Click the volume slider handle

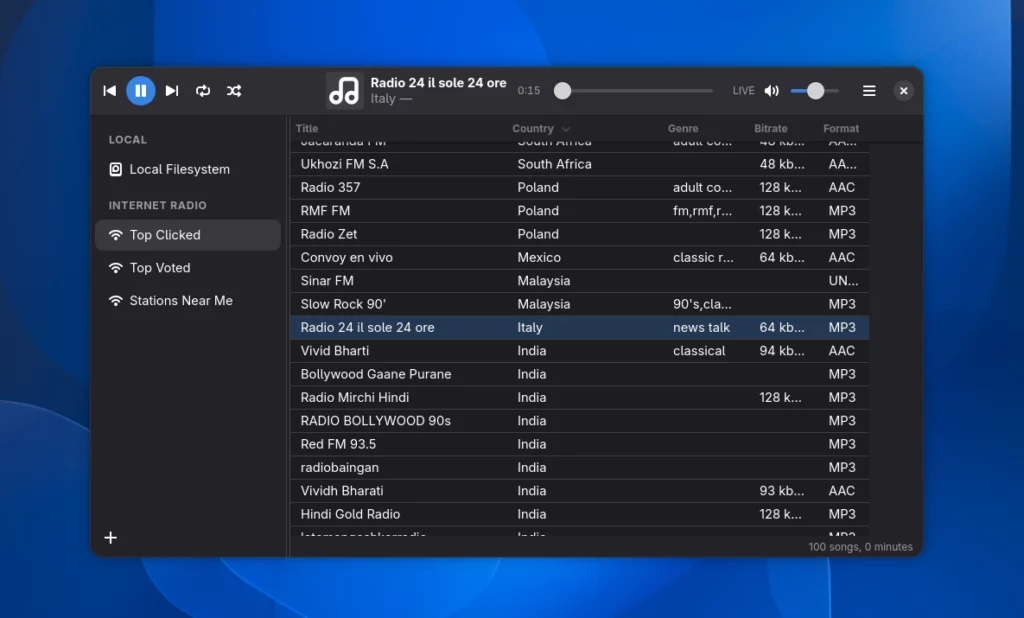coord(815,91)
